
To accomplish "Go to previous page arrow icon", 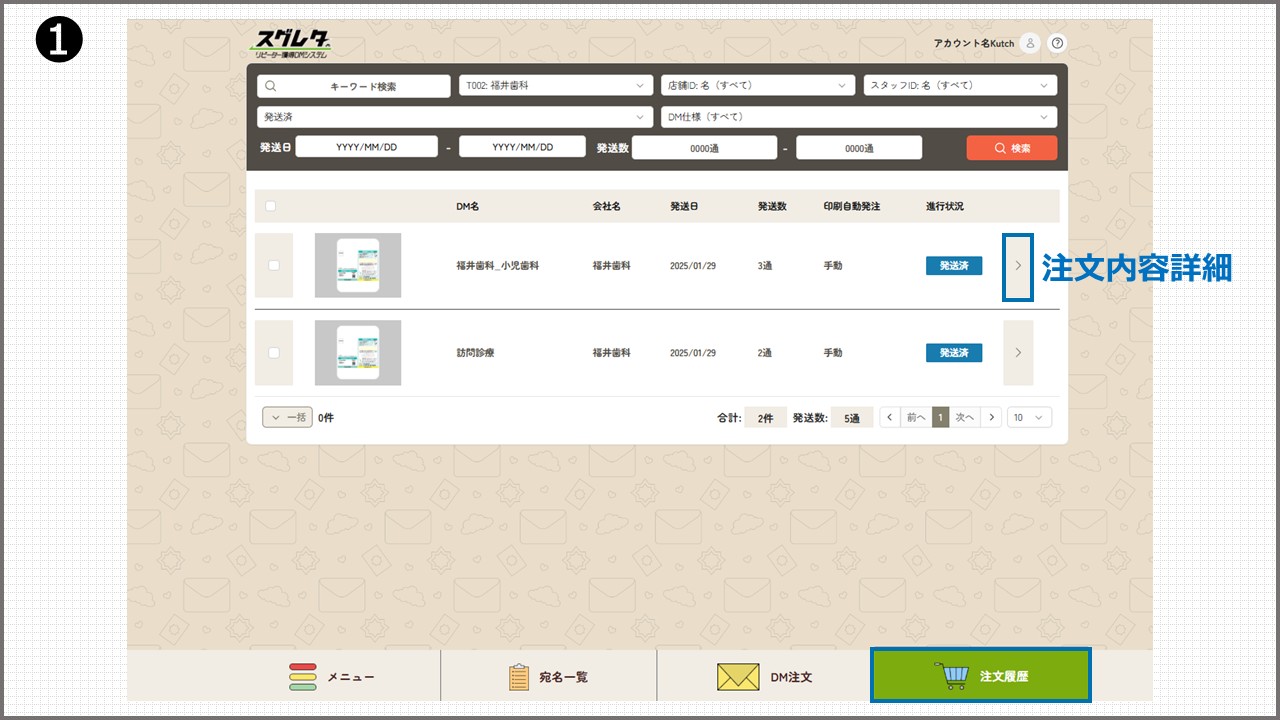I will pos(890,417).
